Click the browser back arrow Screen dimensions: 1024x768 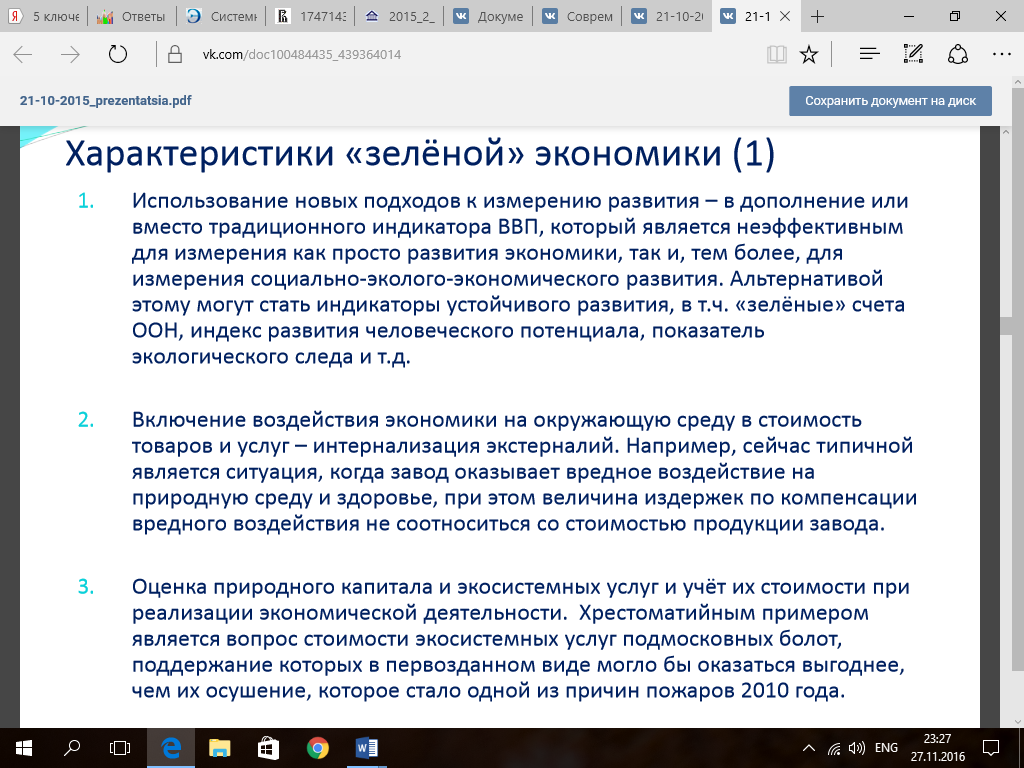point(23,55)
